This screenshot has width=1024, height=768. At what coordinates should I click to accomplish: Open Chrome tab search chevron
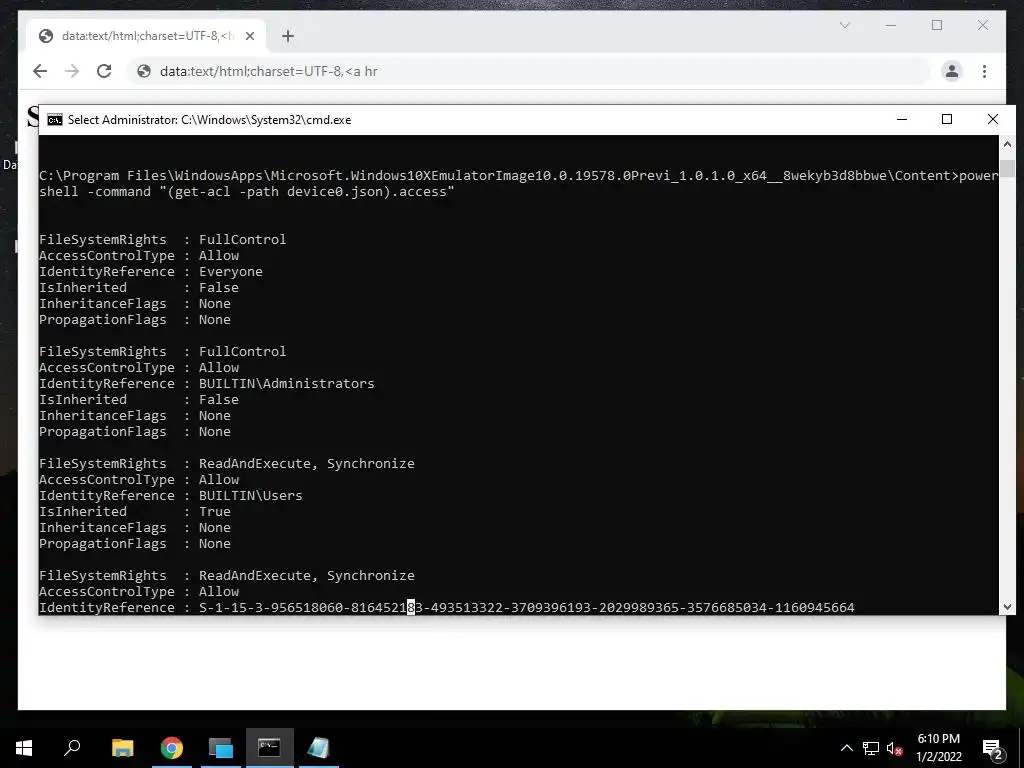click(844, 25)
